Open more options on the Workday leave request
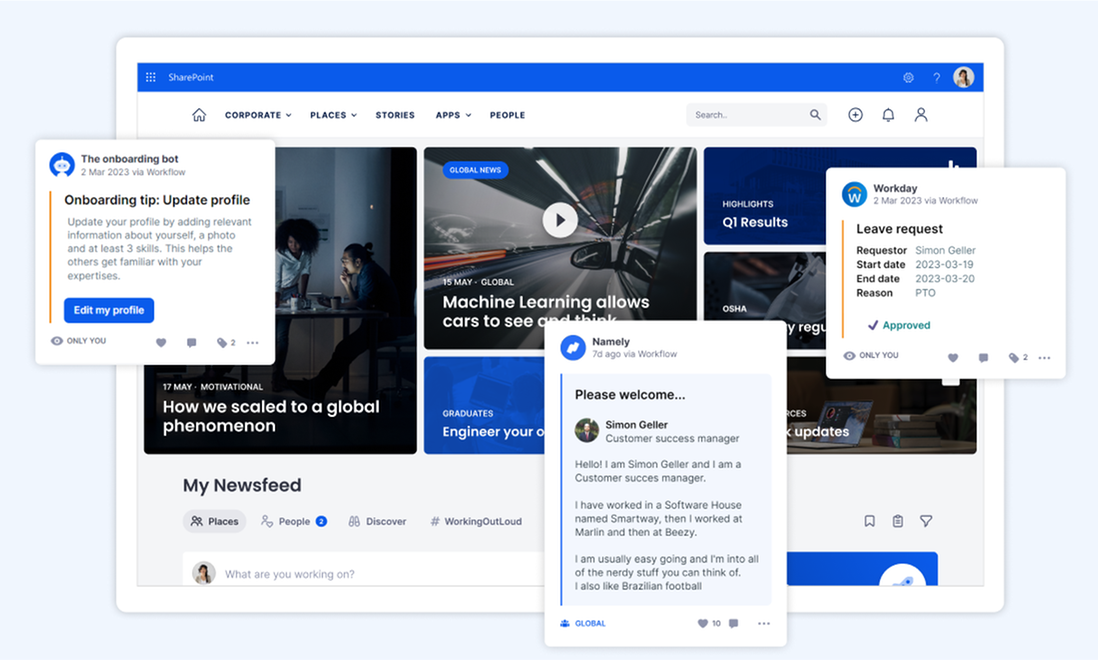This screenshot has width=1098, height=660. pyautogui.click(x=1044, y=357)
